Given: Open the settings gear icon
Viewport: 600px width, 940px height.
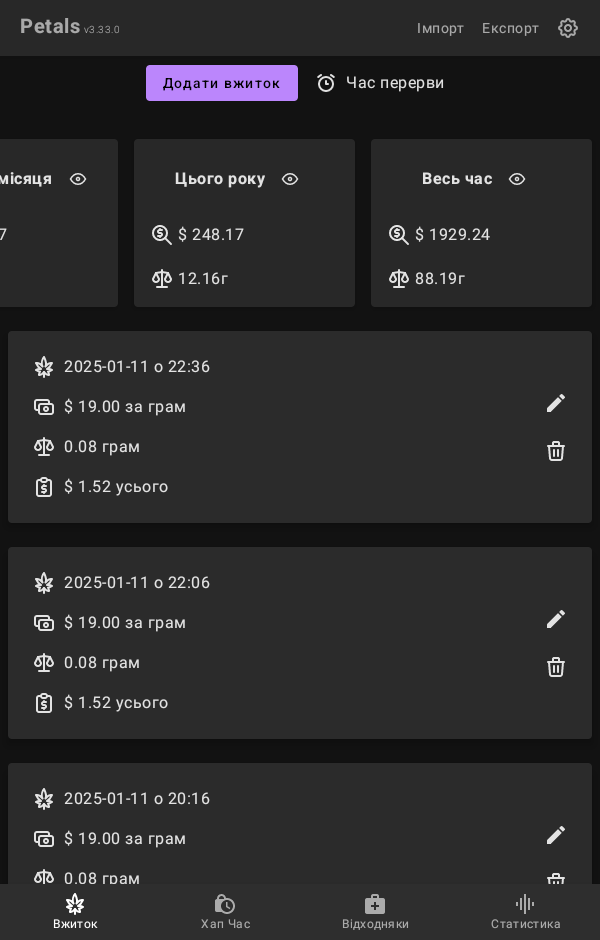Looking at the screenshot, I should [568, 28].
